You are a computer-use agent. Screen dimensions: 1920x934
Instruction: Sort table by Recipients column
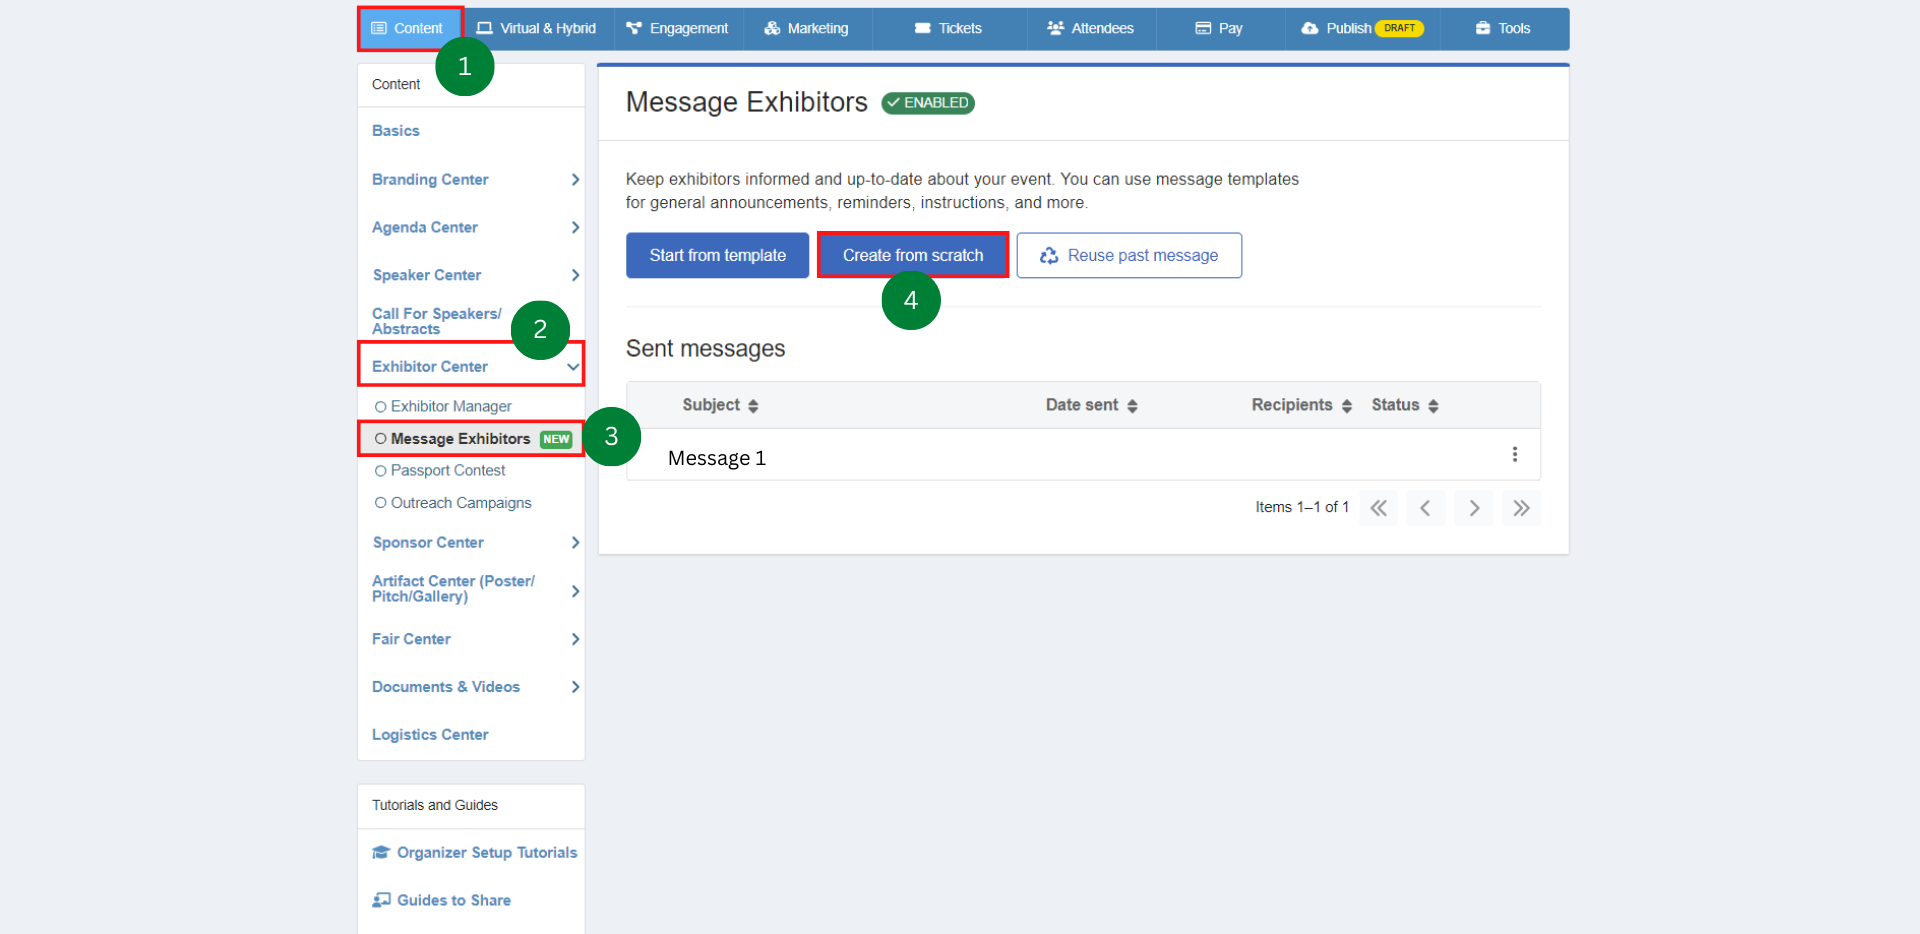[x=1301, y=405]
